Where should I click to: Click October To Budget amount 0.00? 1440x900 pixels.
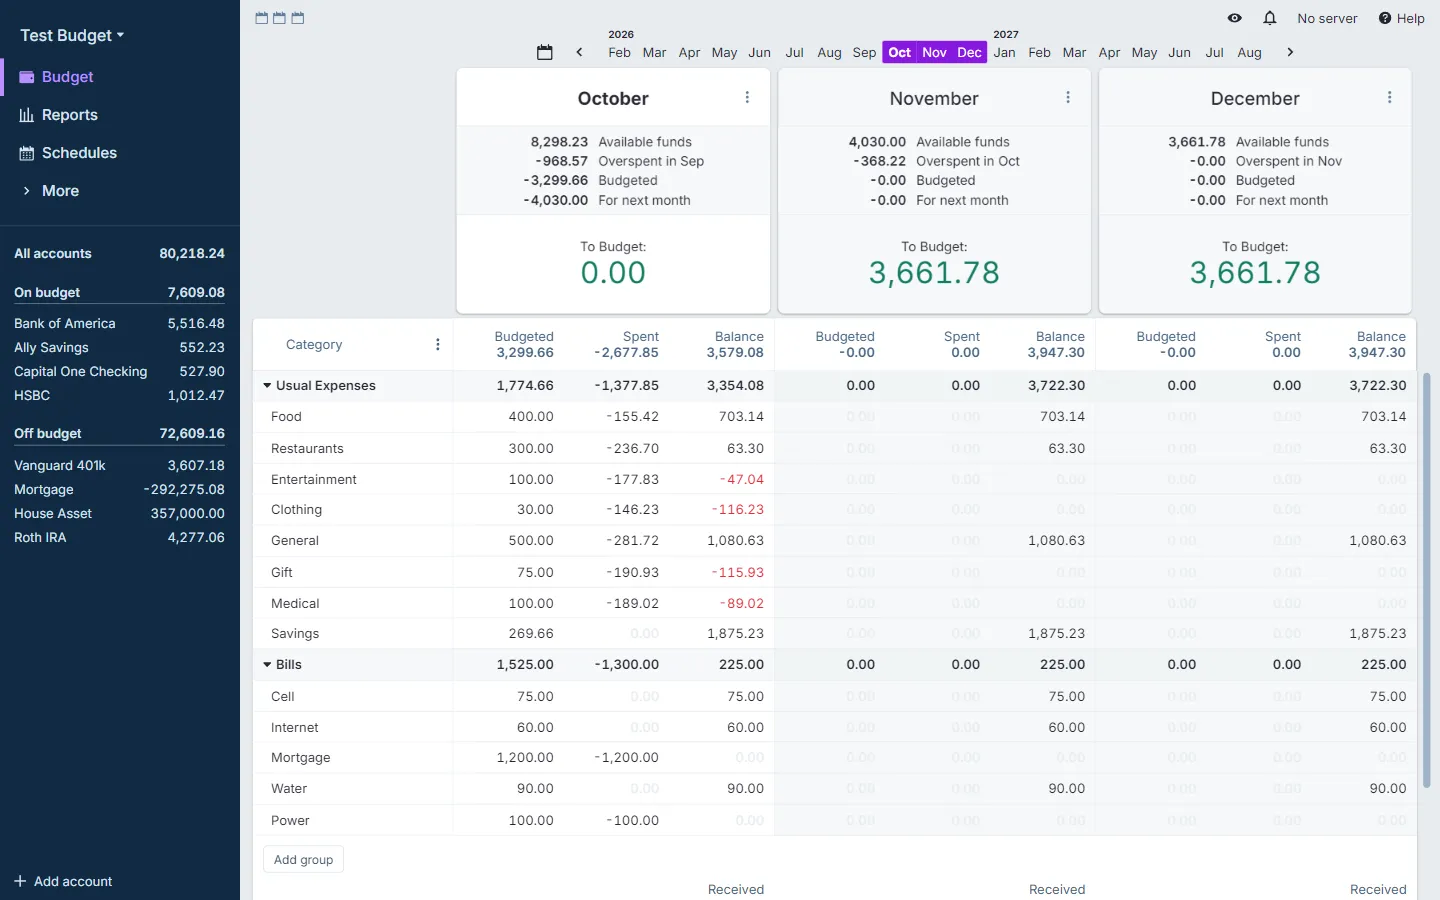[x=613, y=272]
